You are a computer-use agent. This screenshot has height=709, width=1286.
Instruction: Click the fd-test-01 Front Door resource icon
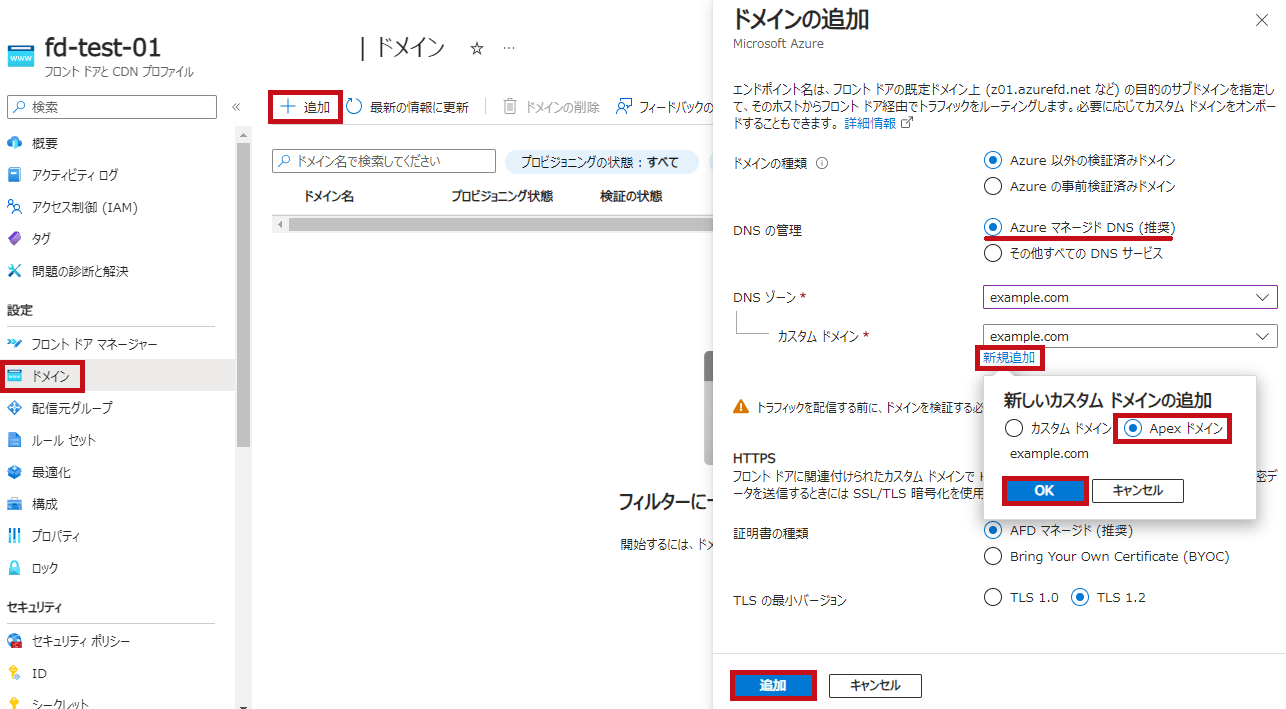[21, 55]
